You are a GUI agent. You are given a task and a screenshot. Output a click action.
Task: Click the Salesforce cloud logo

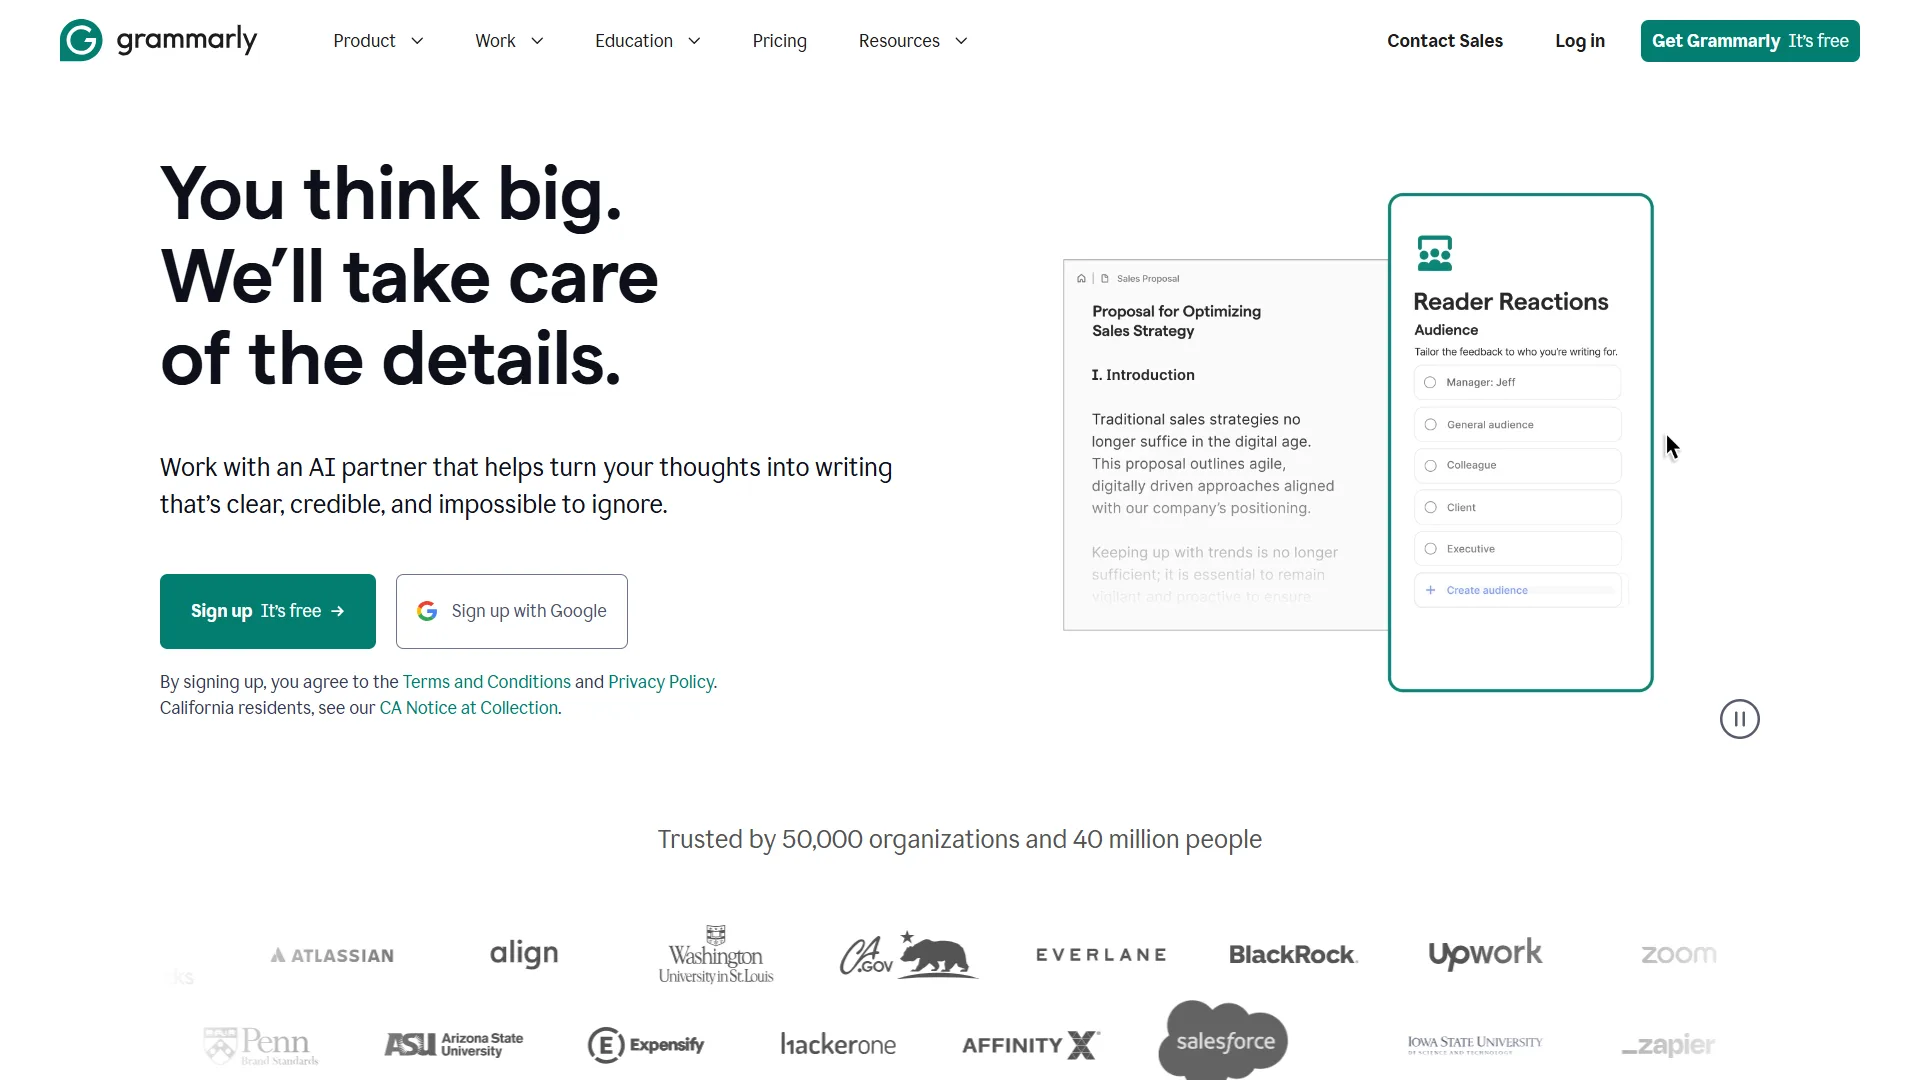point(1224,1041)
